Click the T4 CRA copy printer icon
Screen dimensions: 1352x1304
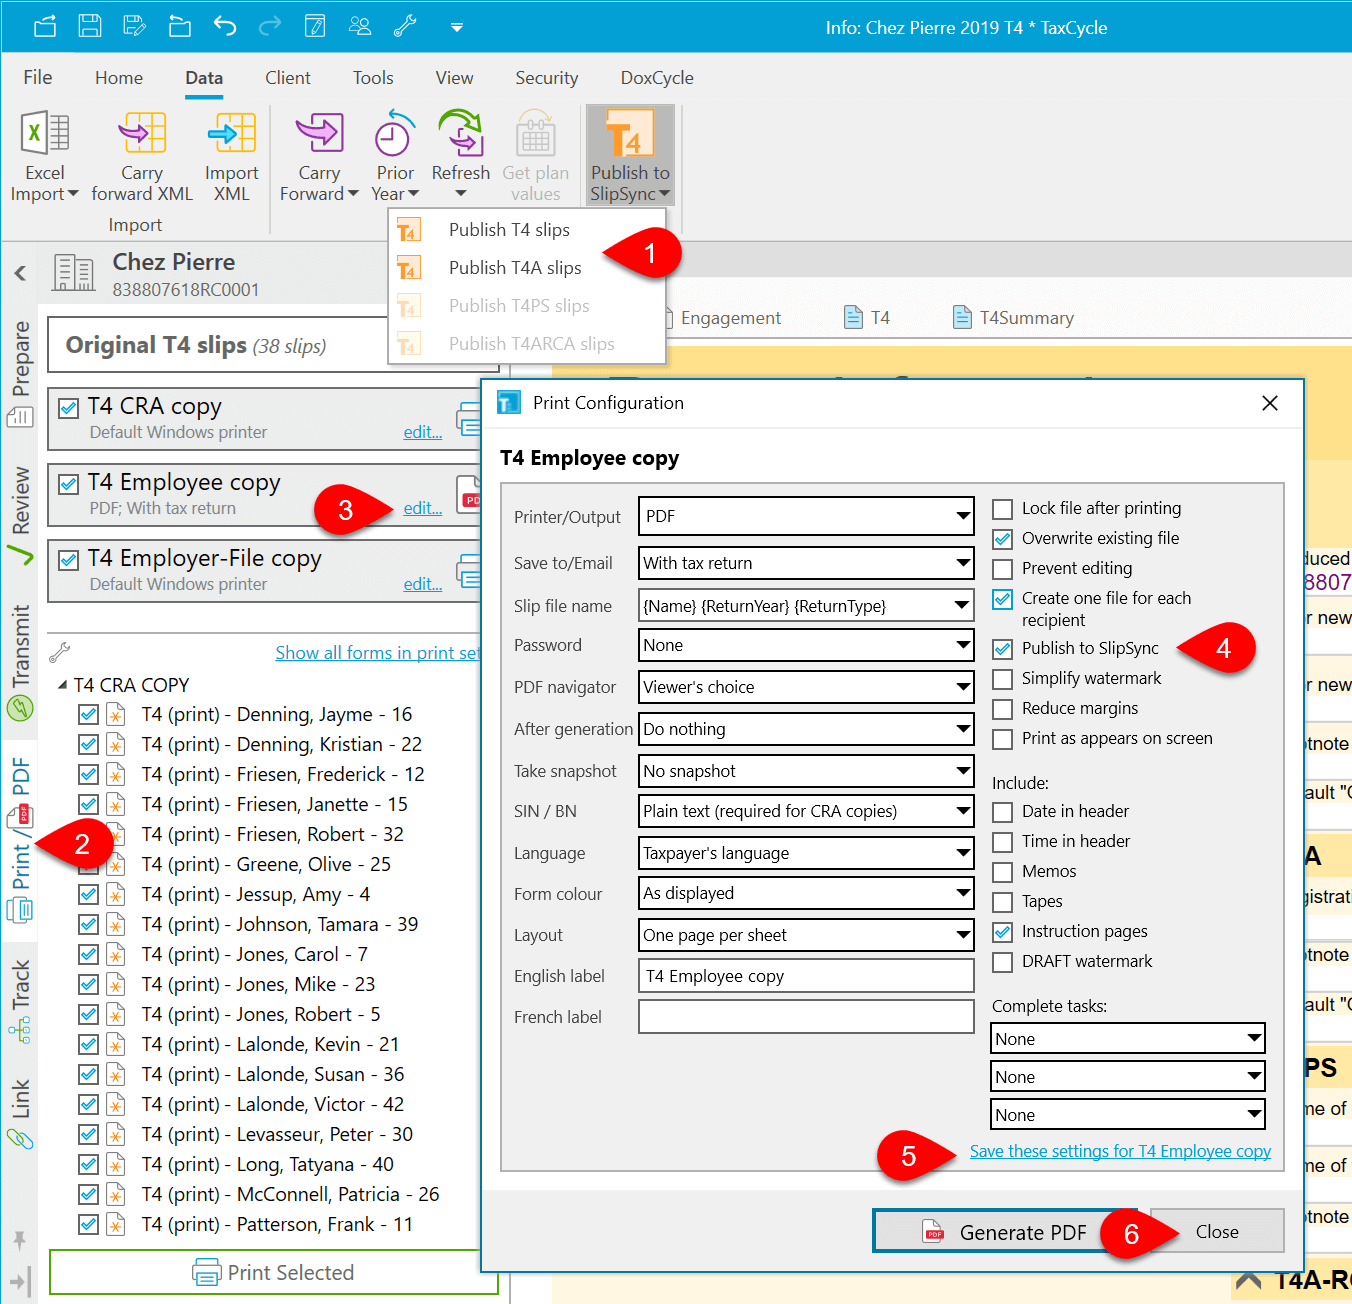tap(468, 418)
